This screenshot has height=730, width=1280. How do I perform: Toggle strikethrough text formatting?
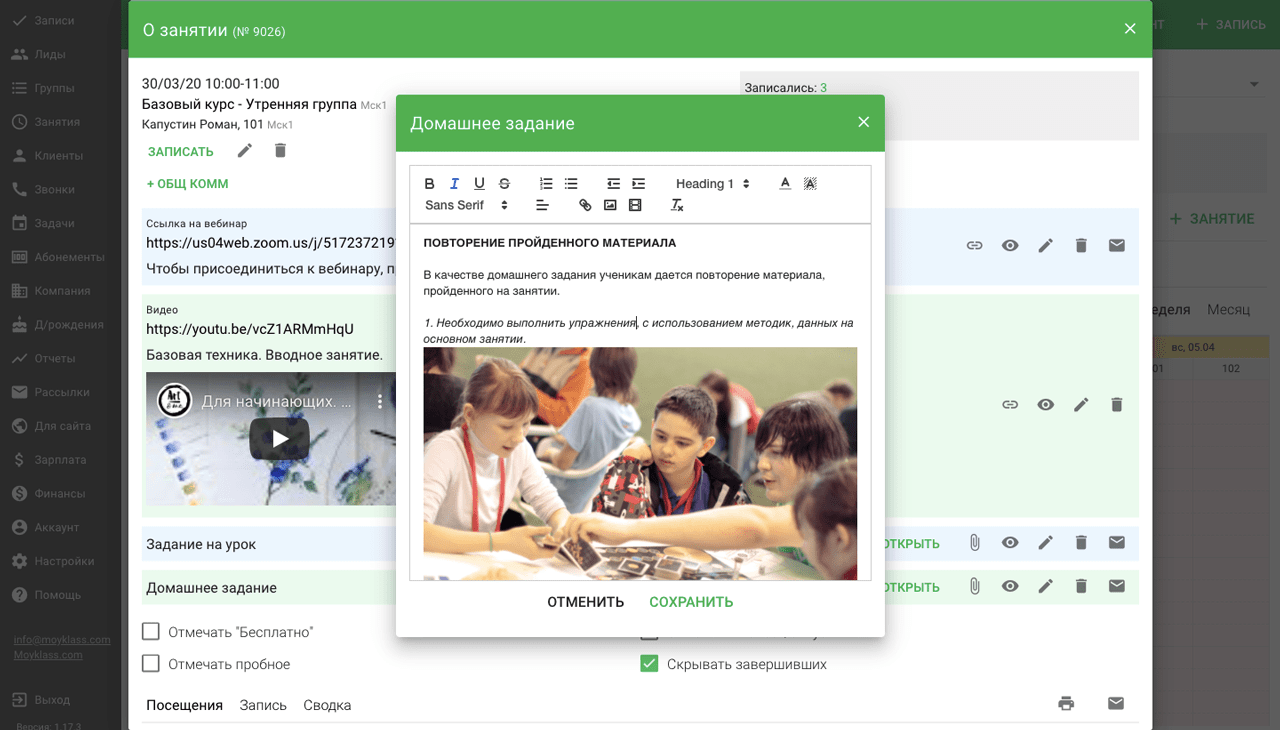click(504, 184)
